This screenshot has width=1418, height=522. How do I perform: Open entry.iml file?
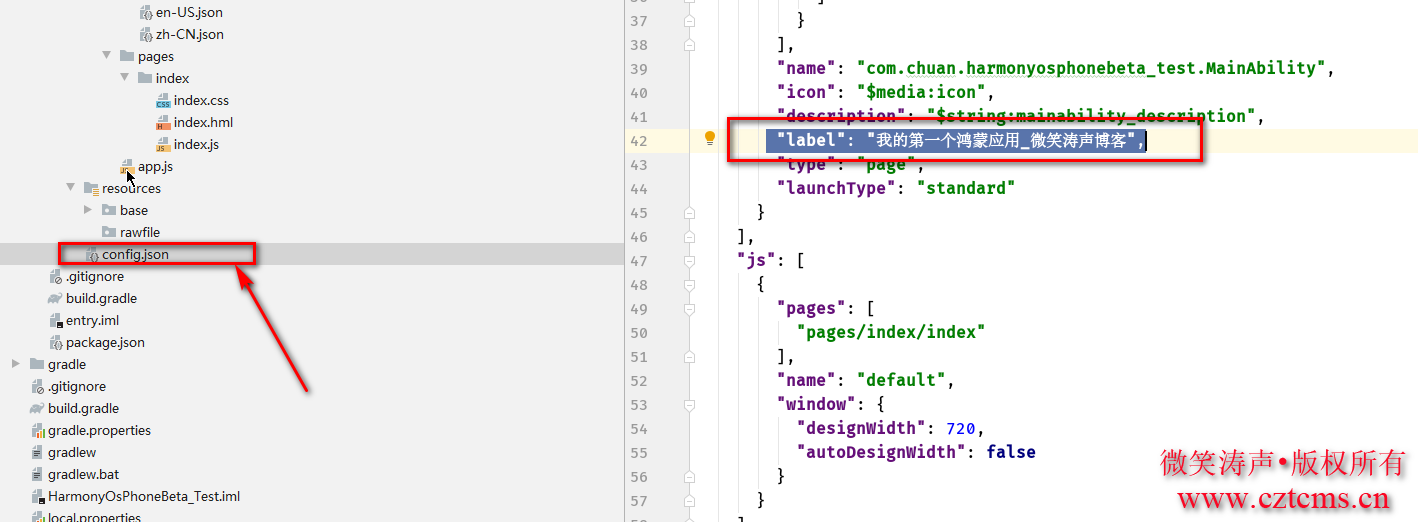coord(92,320)
